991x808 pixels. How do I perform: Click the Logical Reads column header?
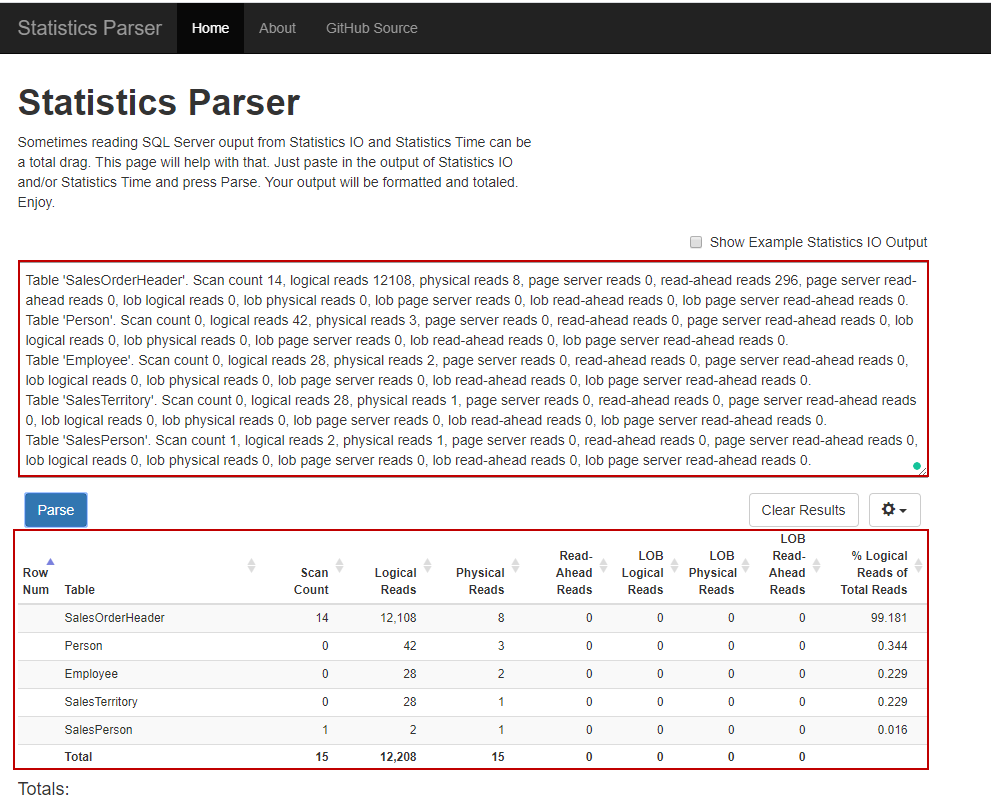point(396,581)
